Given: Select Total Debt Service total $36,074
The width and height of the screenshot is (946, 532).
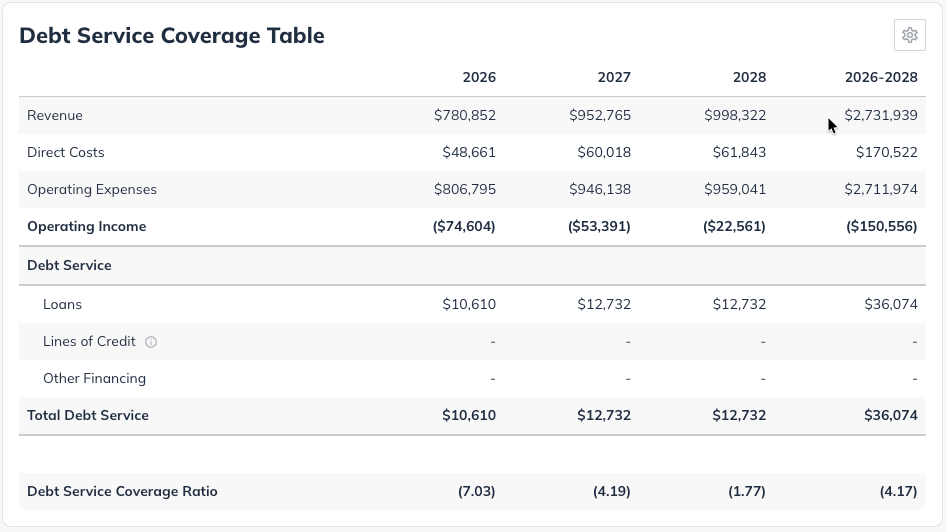Looking at the screenshot, I should point(890,415).
